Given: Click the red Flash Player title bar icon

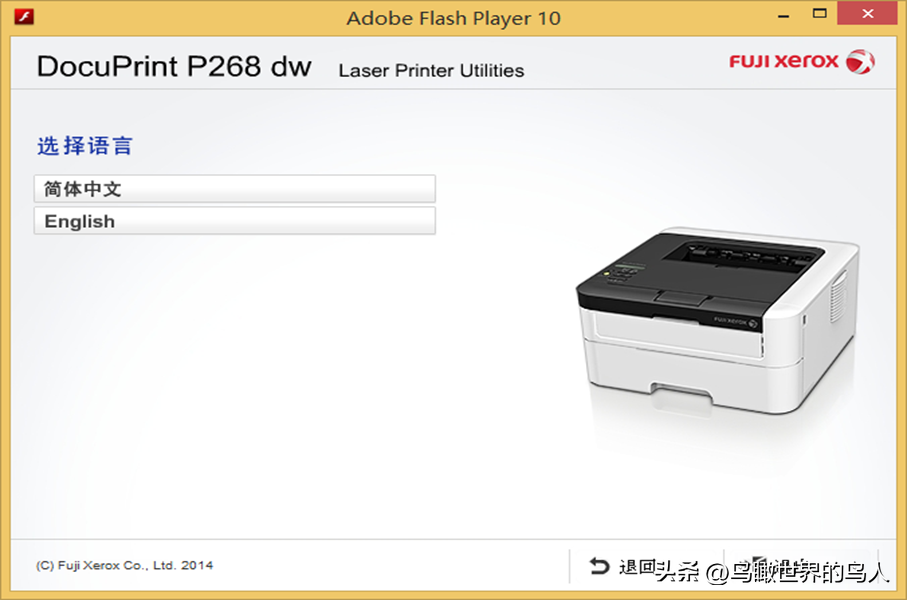Looking at the screenshot, I should 24,16.
